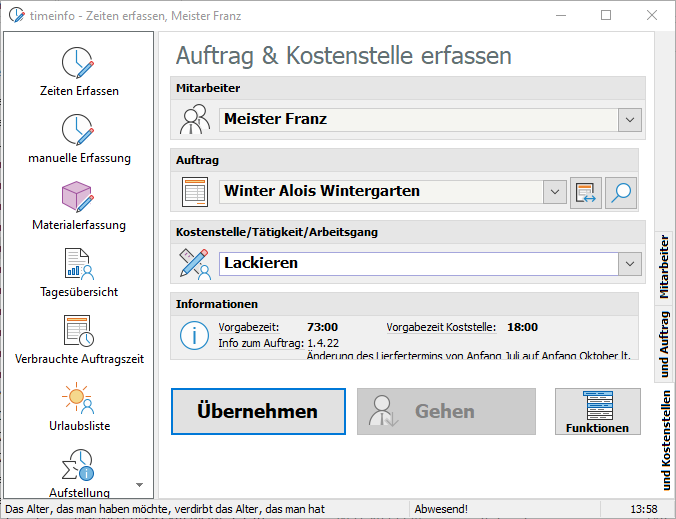The height and width of the screenshot is (519, 676).
Task: Select the und Kostenstellen vertical tab
Action: click(x=664, y=440)
